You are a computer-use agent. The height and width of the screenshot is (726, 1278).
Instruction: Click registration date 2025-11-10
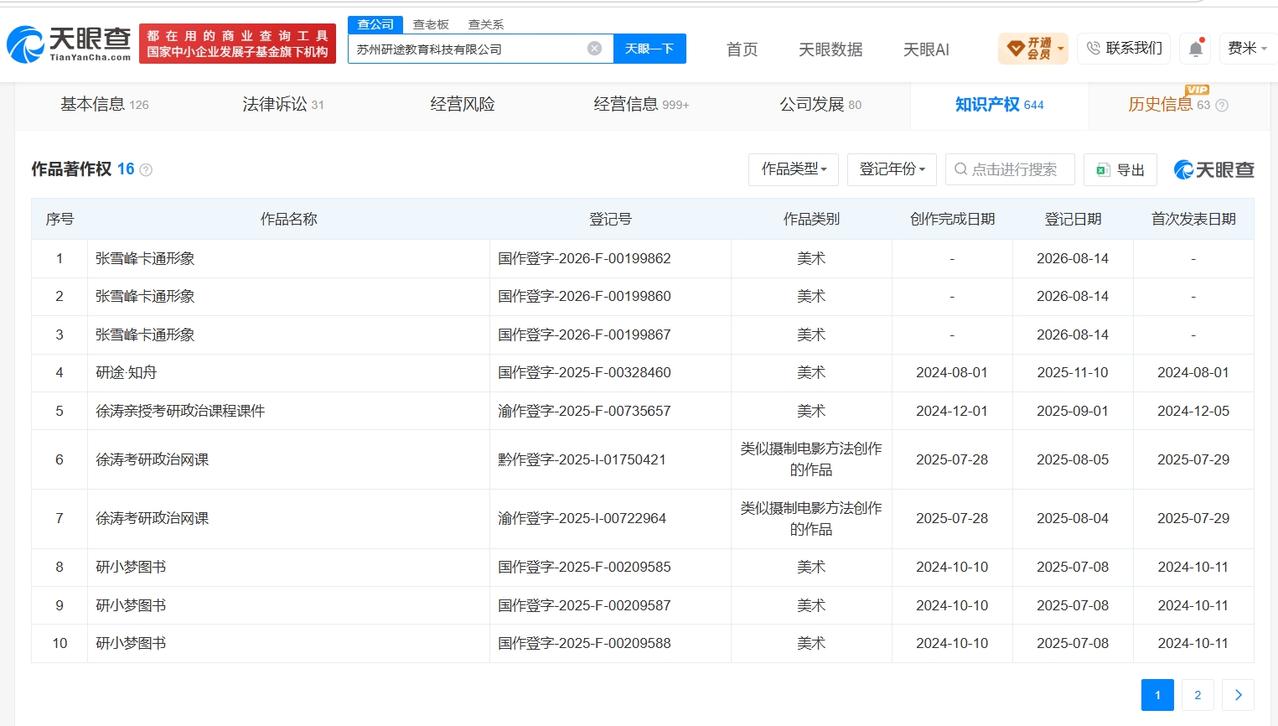pos(1072,372)
